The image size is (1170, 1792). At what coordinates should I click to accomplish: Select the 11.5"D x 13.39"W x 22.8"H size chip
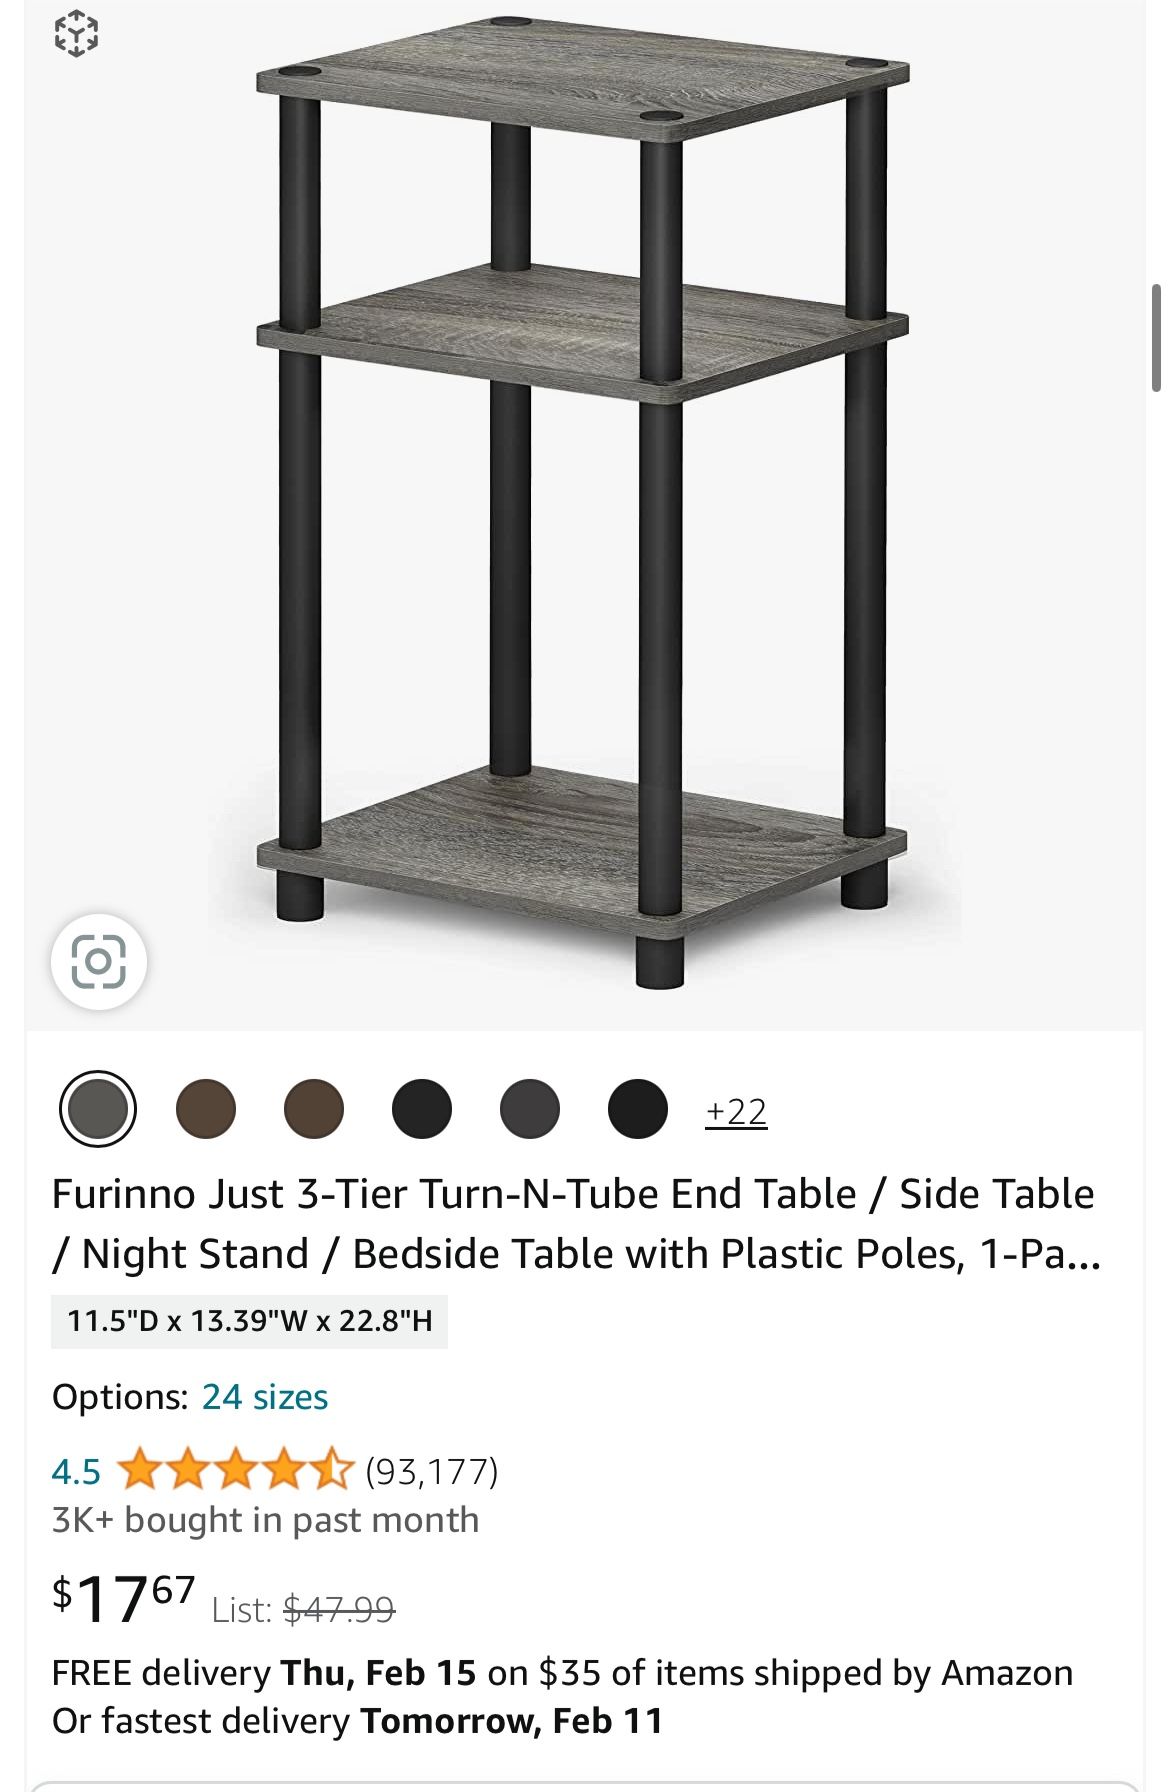click(x=249, y=1321)
